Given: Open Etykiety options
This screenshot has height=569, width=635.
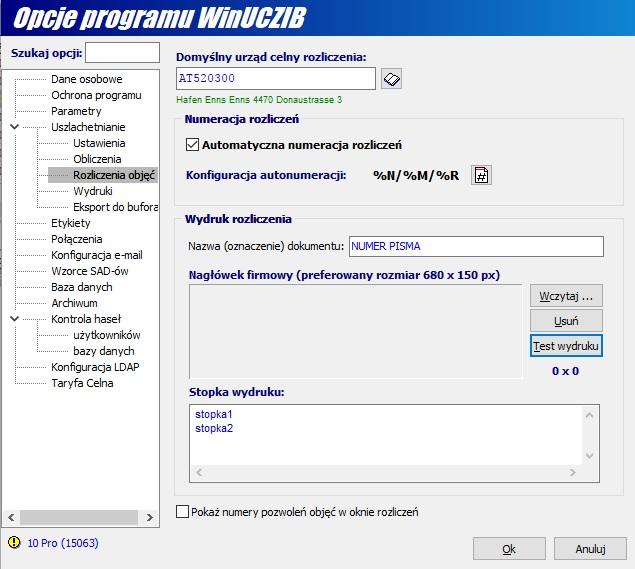Looking at the screenshot, I should coord(71,223).
